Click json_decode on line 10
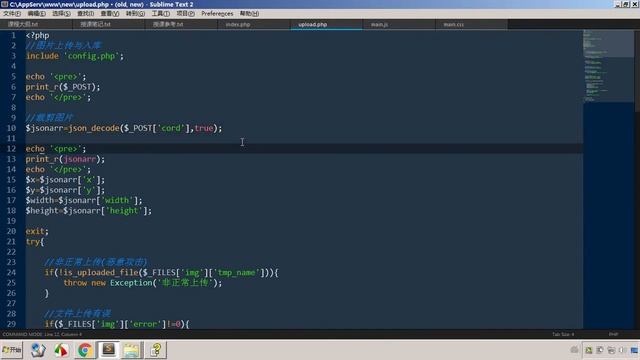The width and height of the screenshot is (640, 360). pos(93,128)
